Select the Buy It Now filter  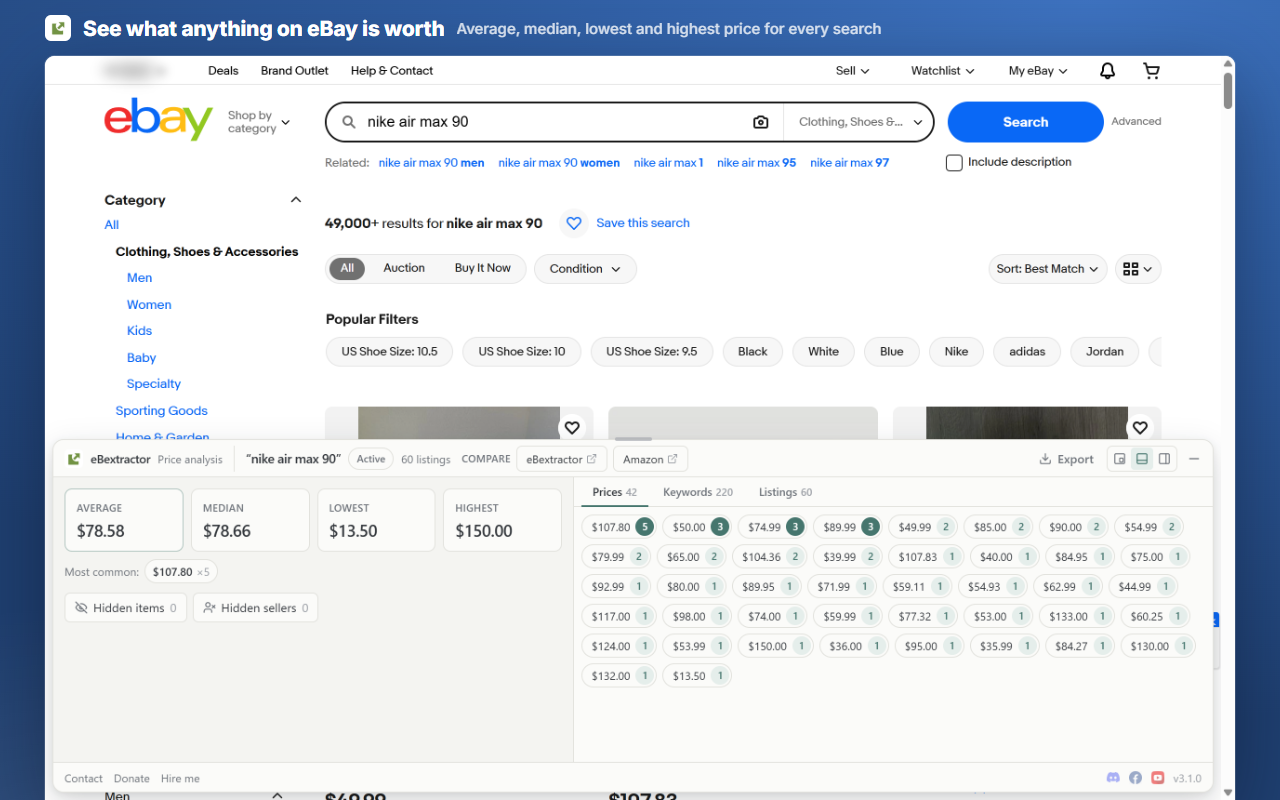pyautogui.click(x=483, y=268)
